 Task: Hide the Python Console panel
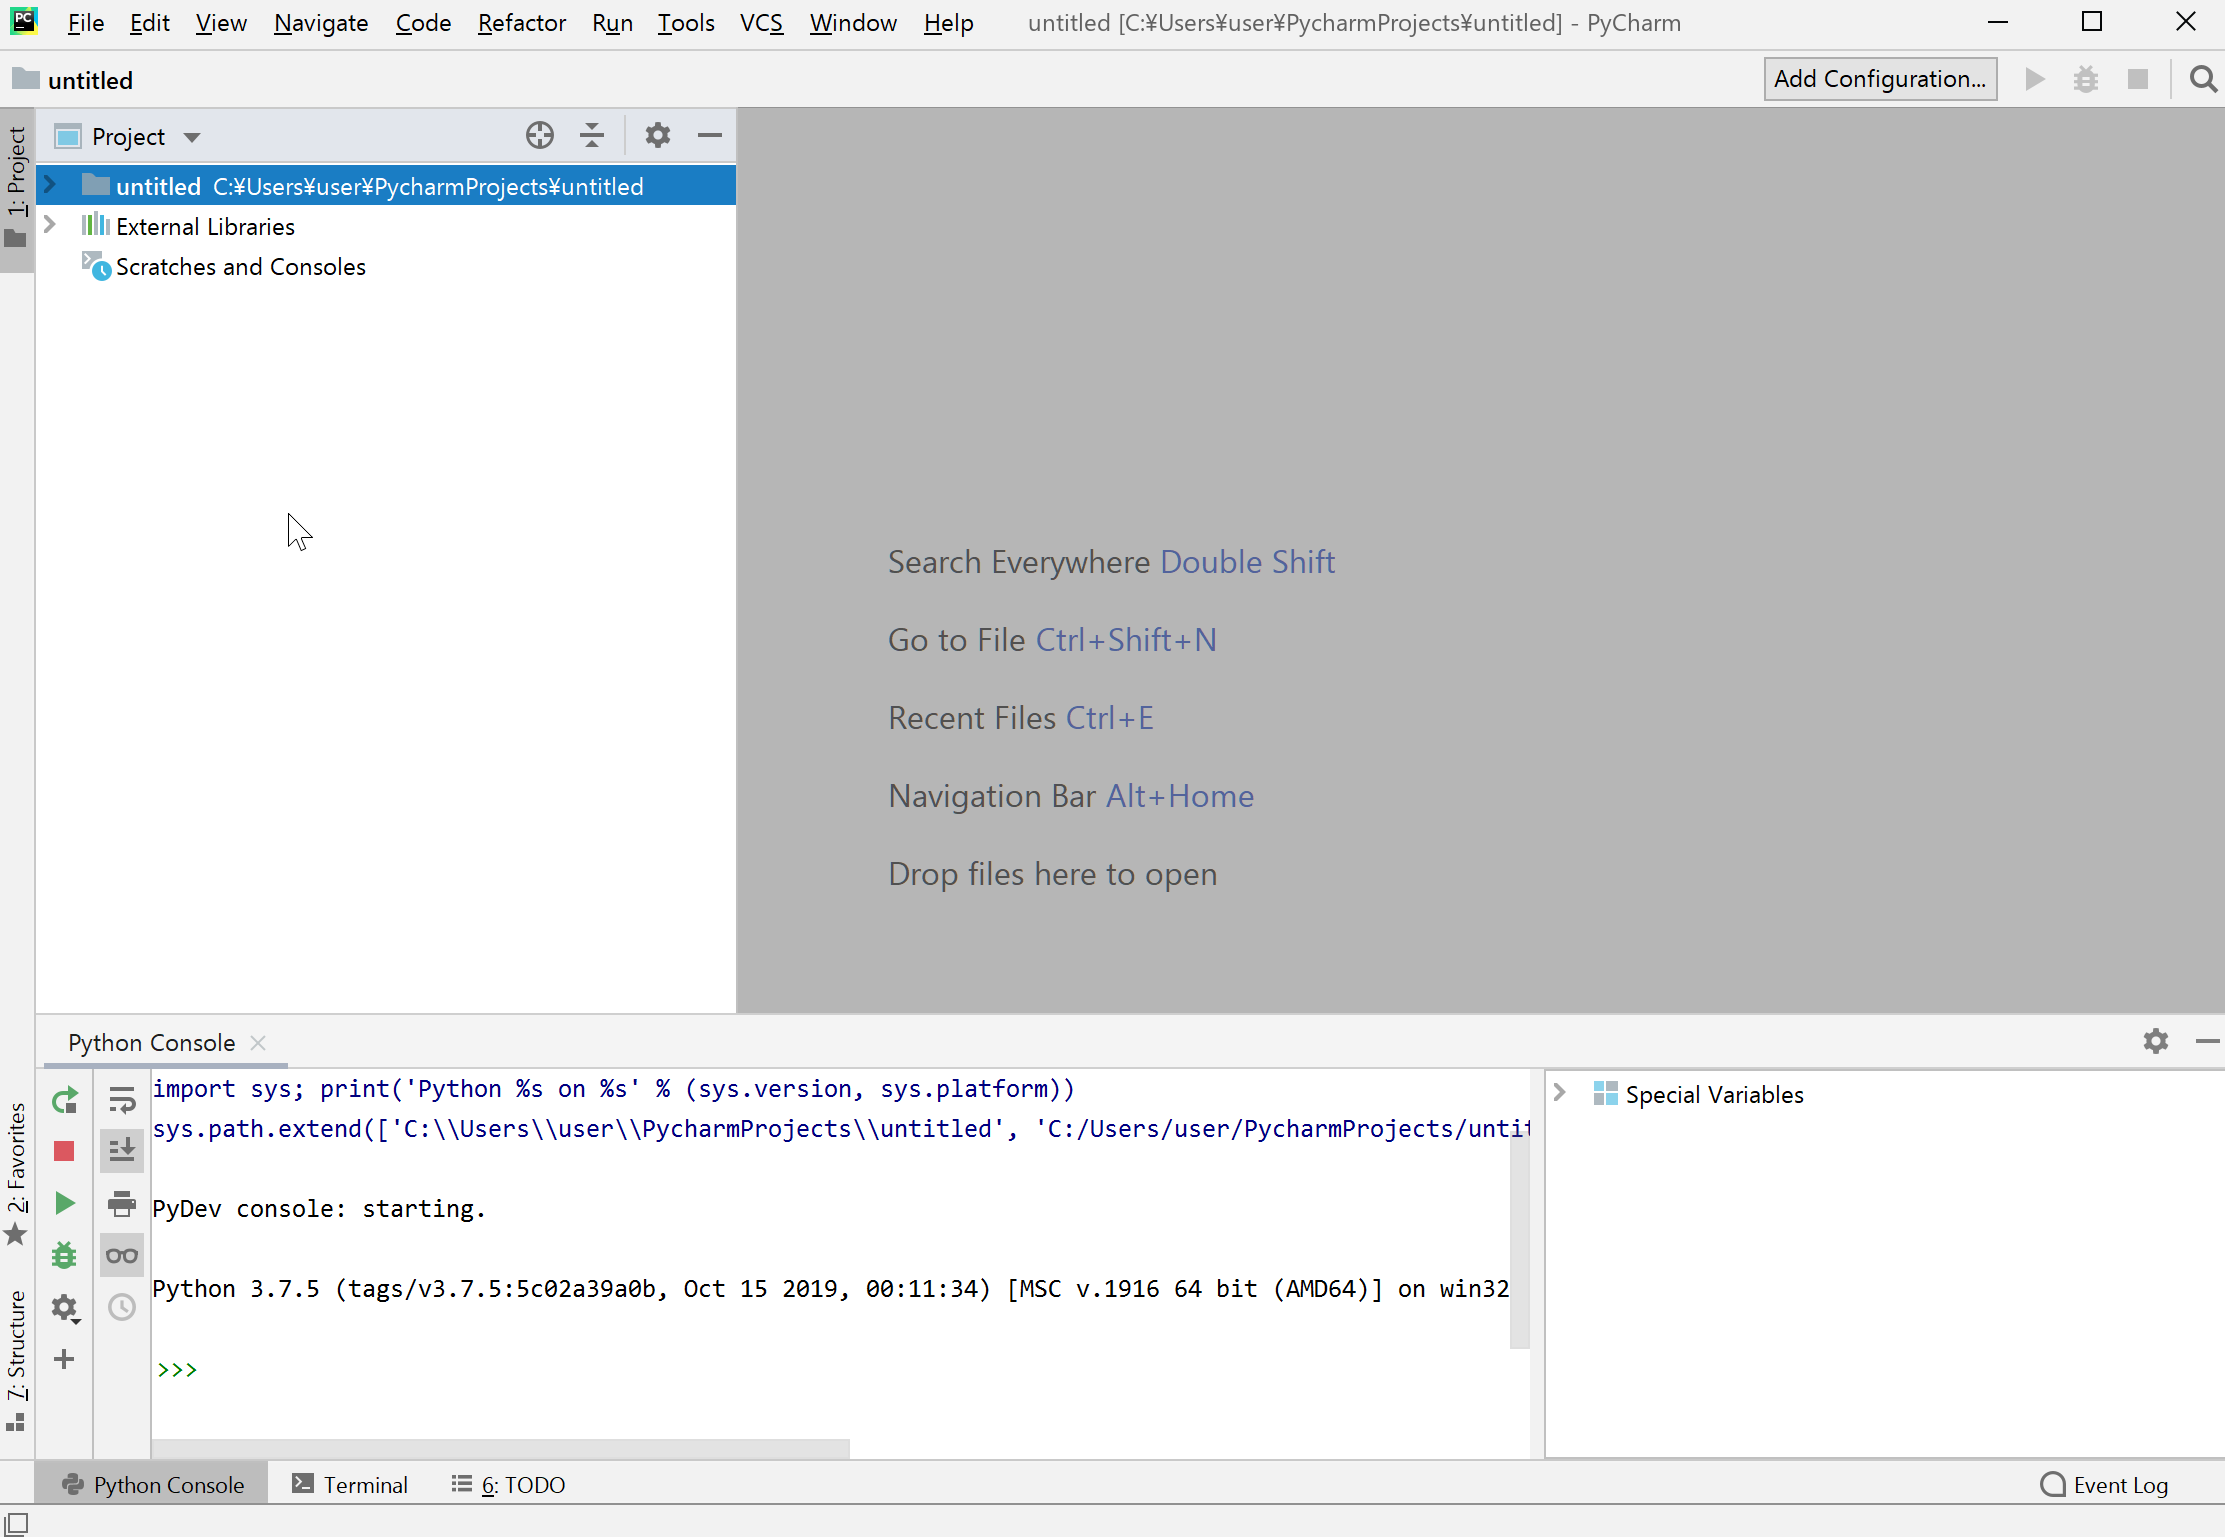coord(2207,1041)
